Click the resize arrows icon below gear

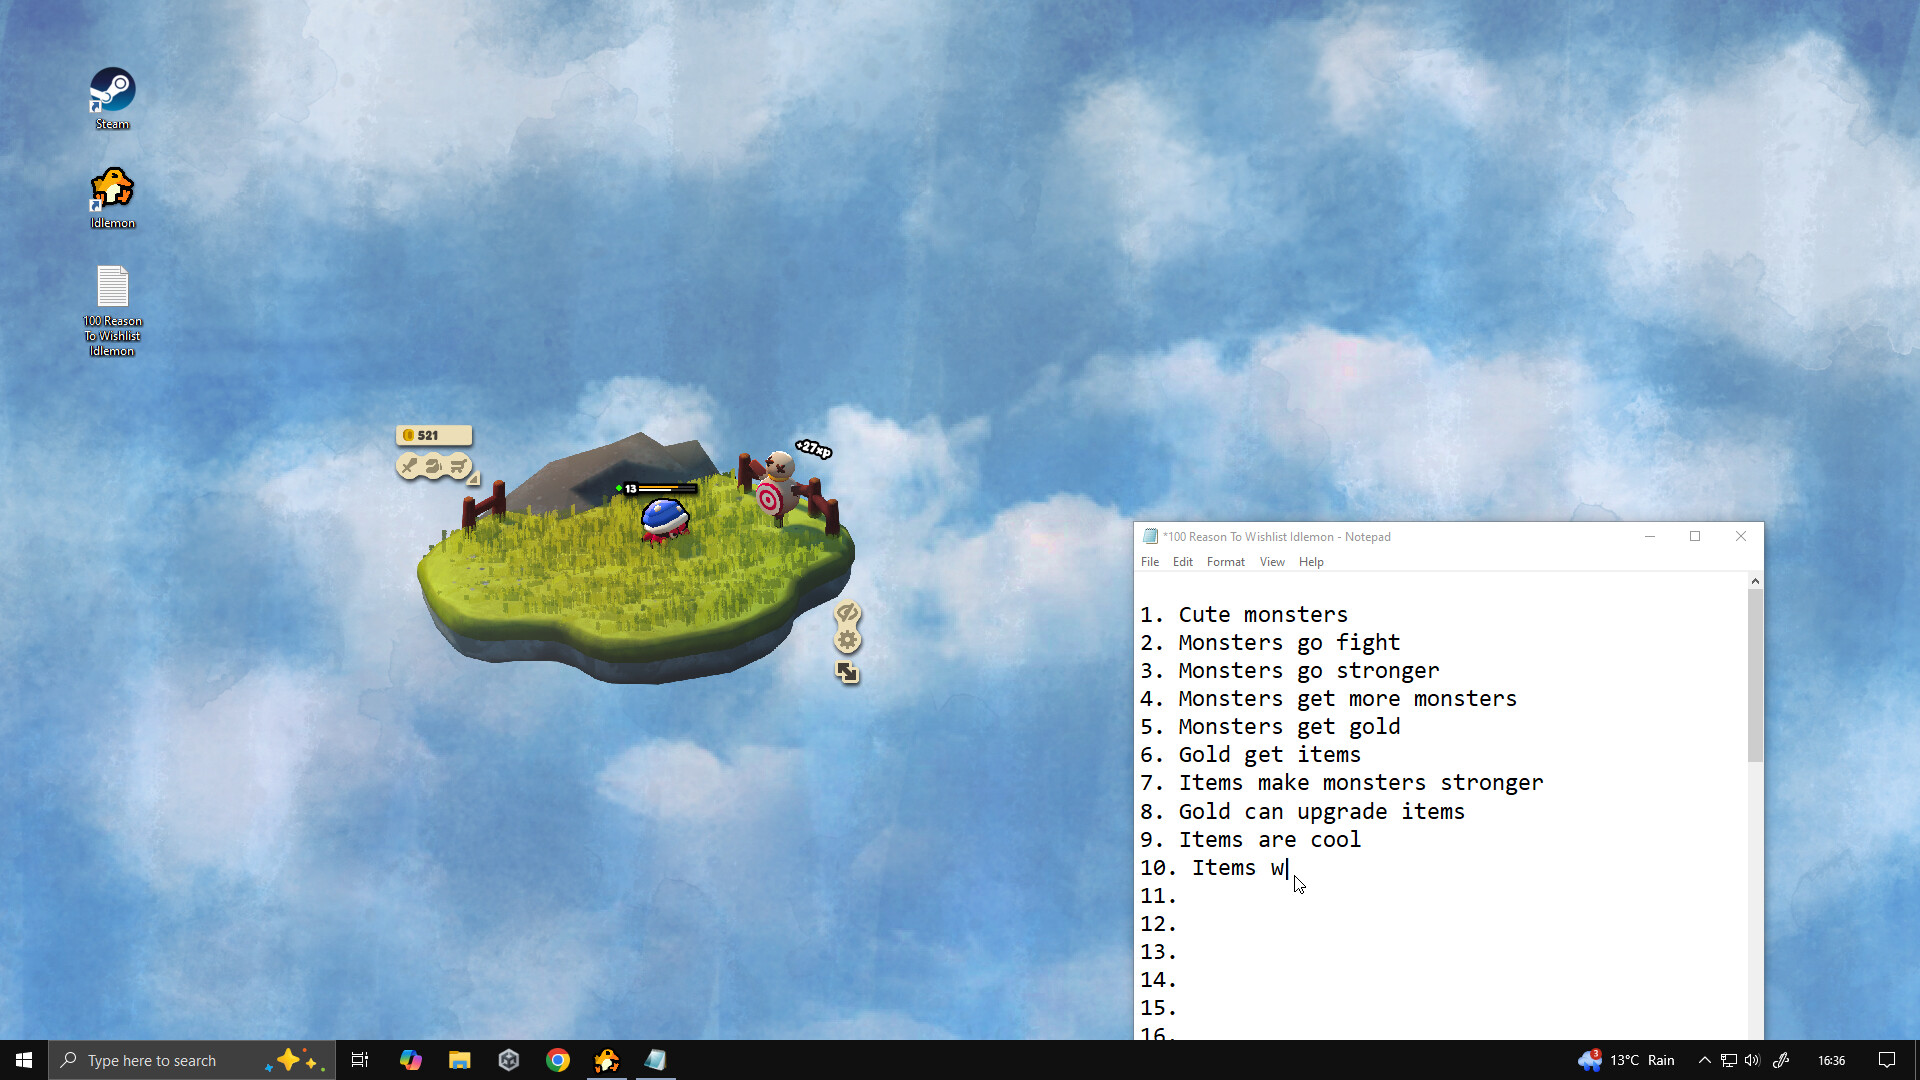(847, 673)
